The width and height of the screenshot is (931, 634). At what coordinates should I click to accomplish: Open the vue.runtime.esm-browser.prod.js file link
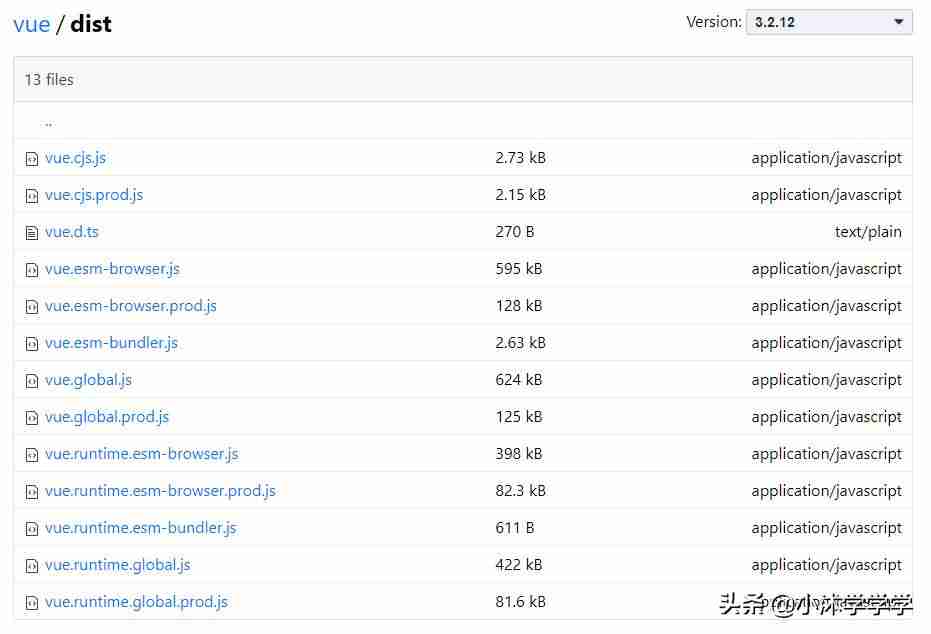coord(160,490)
